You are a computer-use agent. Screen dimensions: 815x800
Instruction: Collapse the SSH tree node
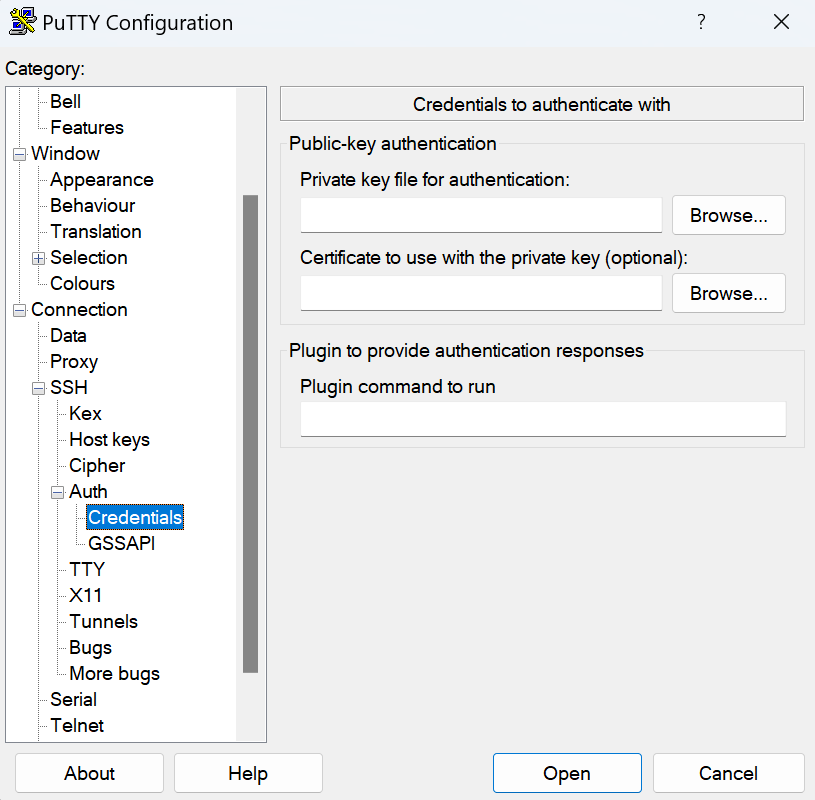coord(38,388)
